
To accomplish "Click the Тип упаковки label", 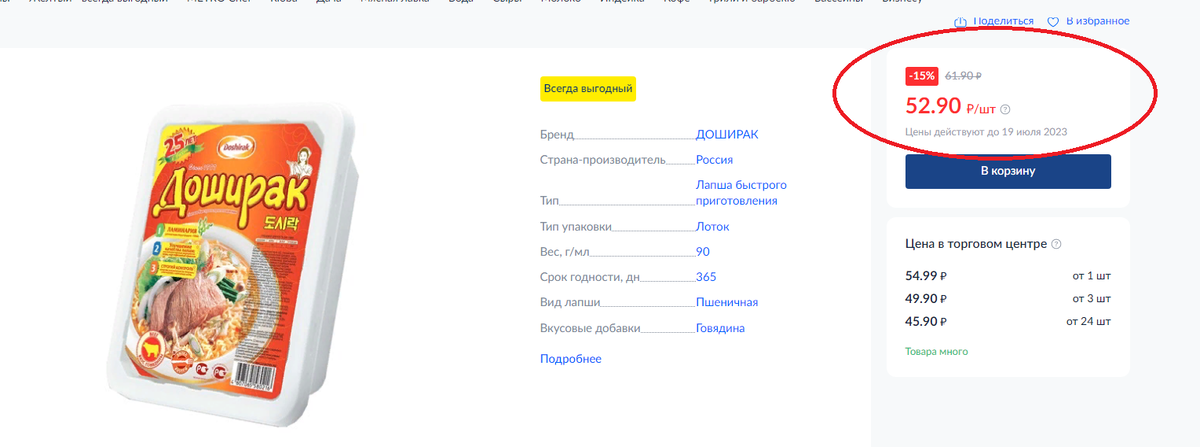I will click(576, 226).
